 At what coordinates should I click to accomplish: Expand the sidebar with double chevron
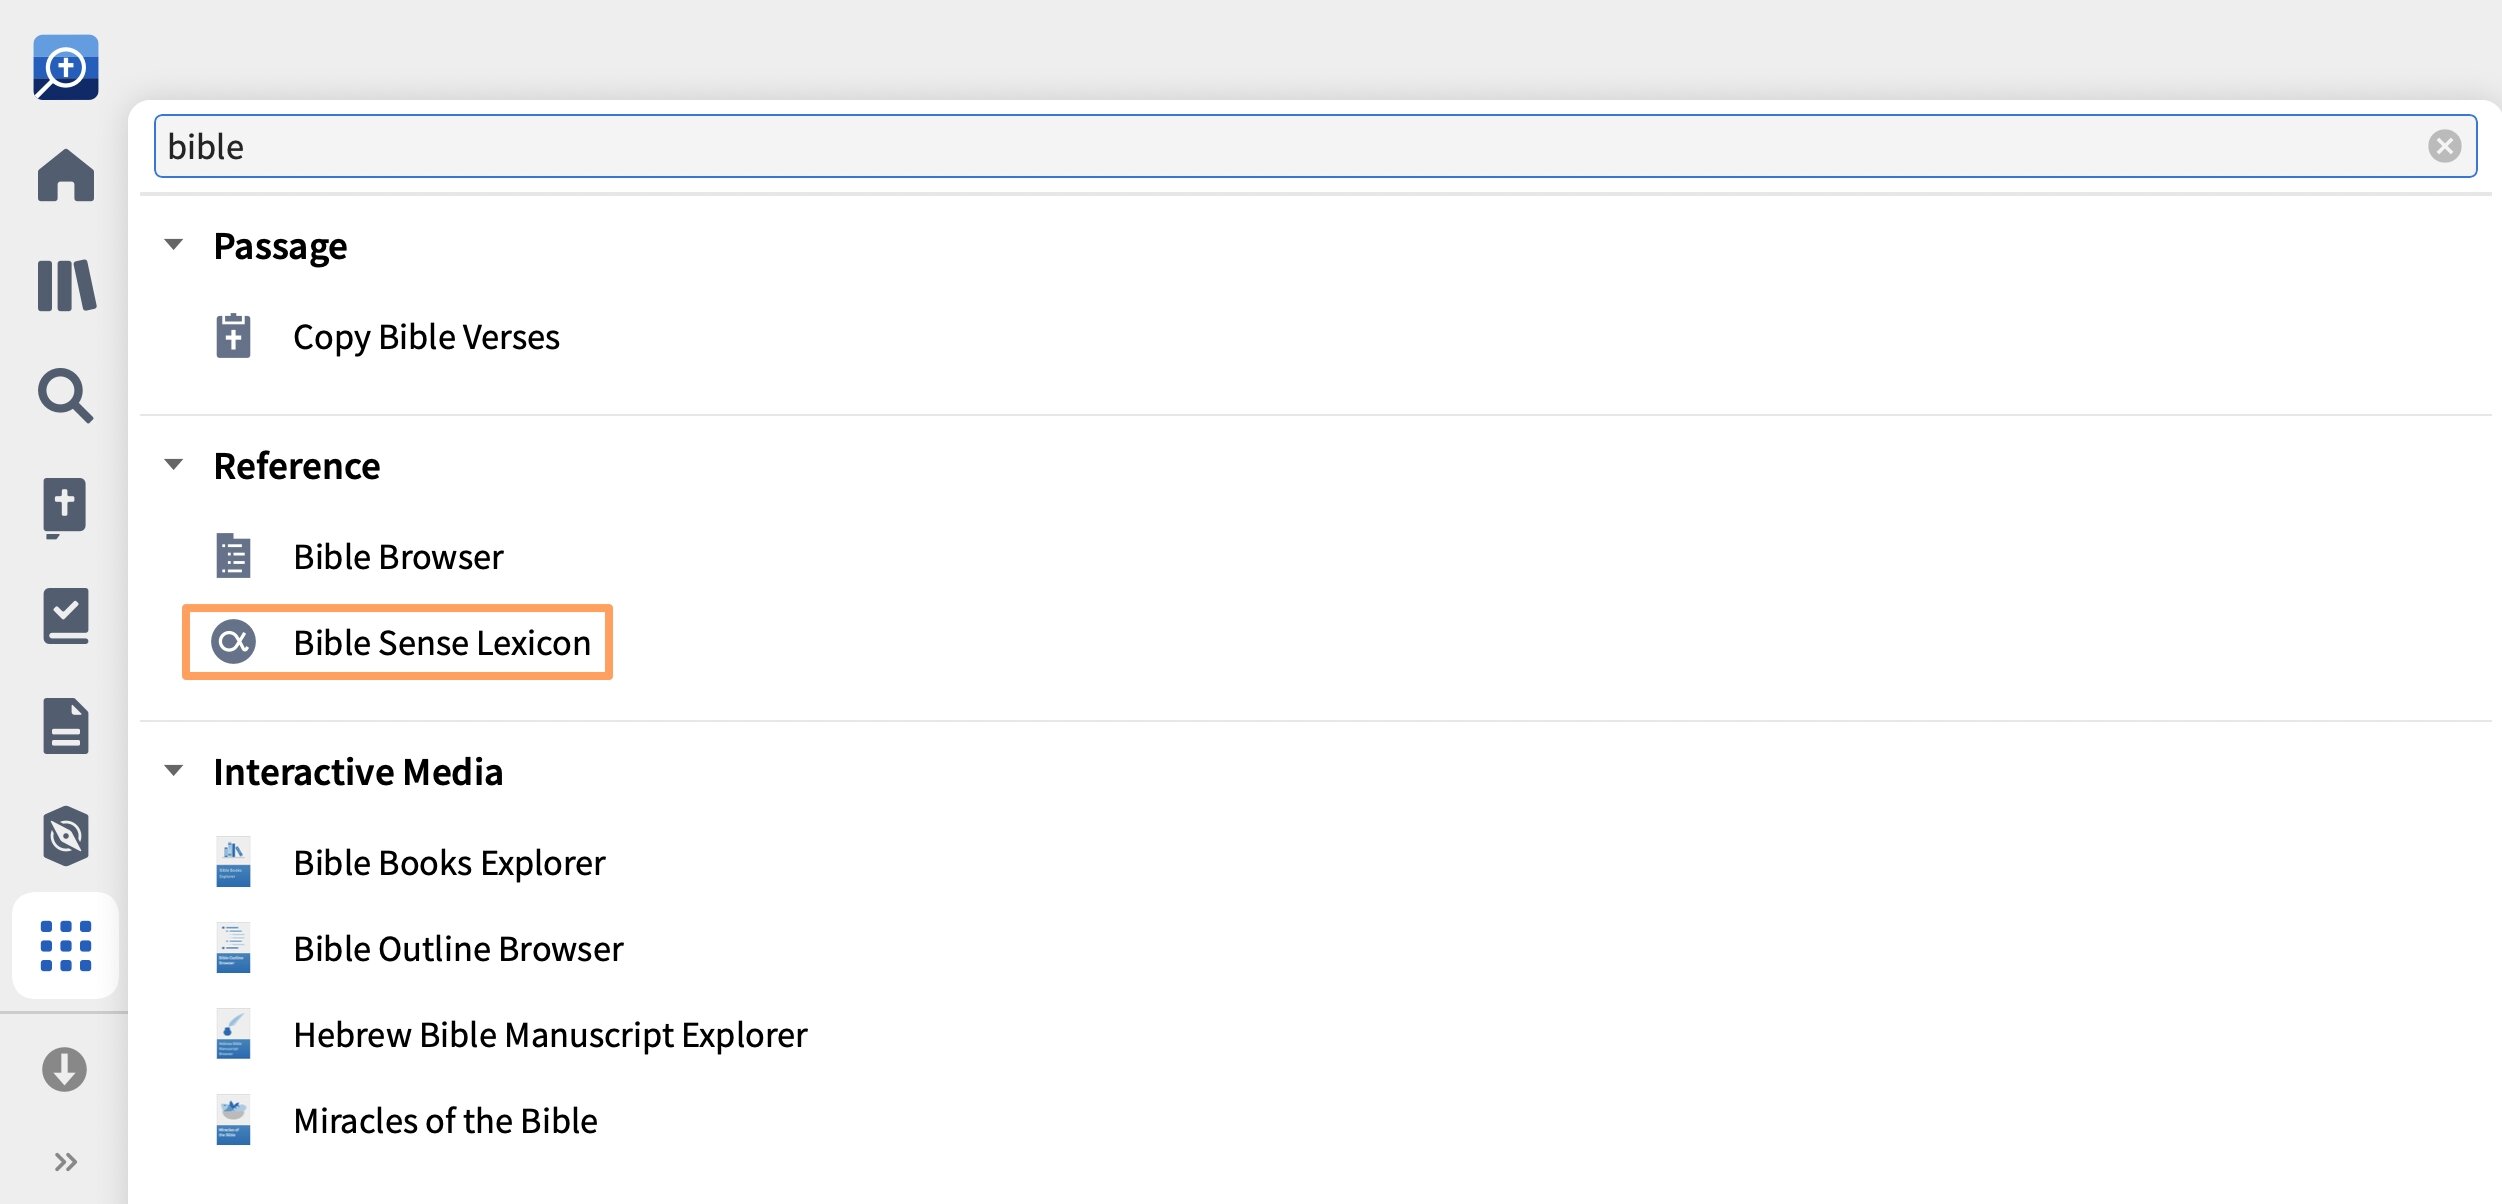pyautogui.click(x=66, y=1162)
